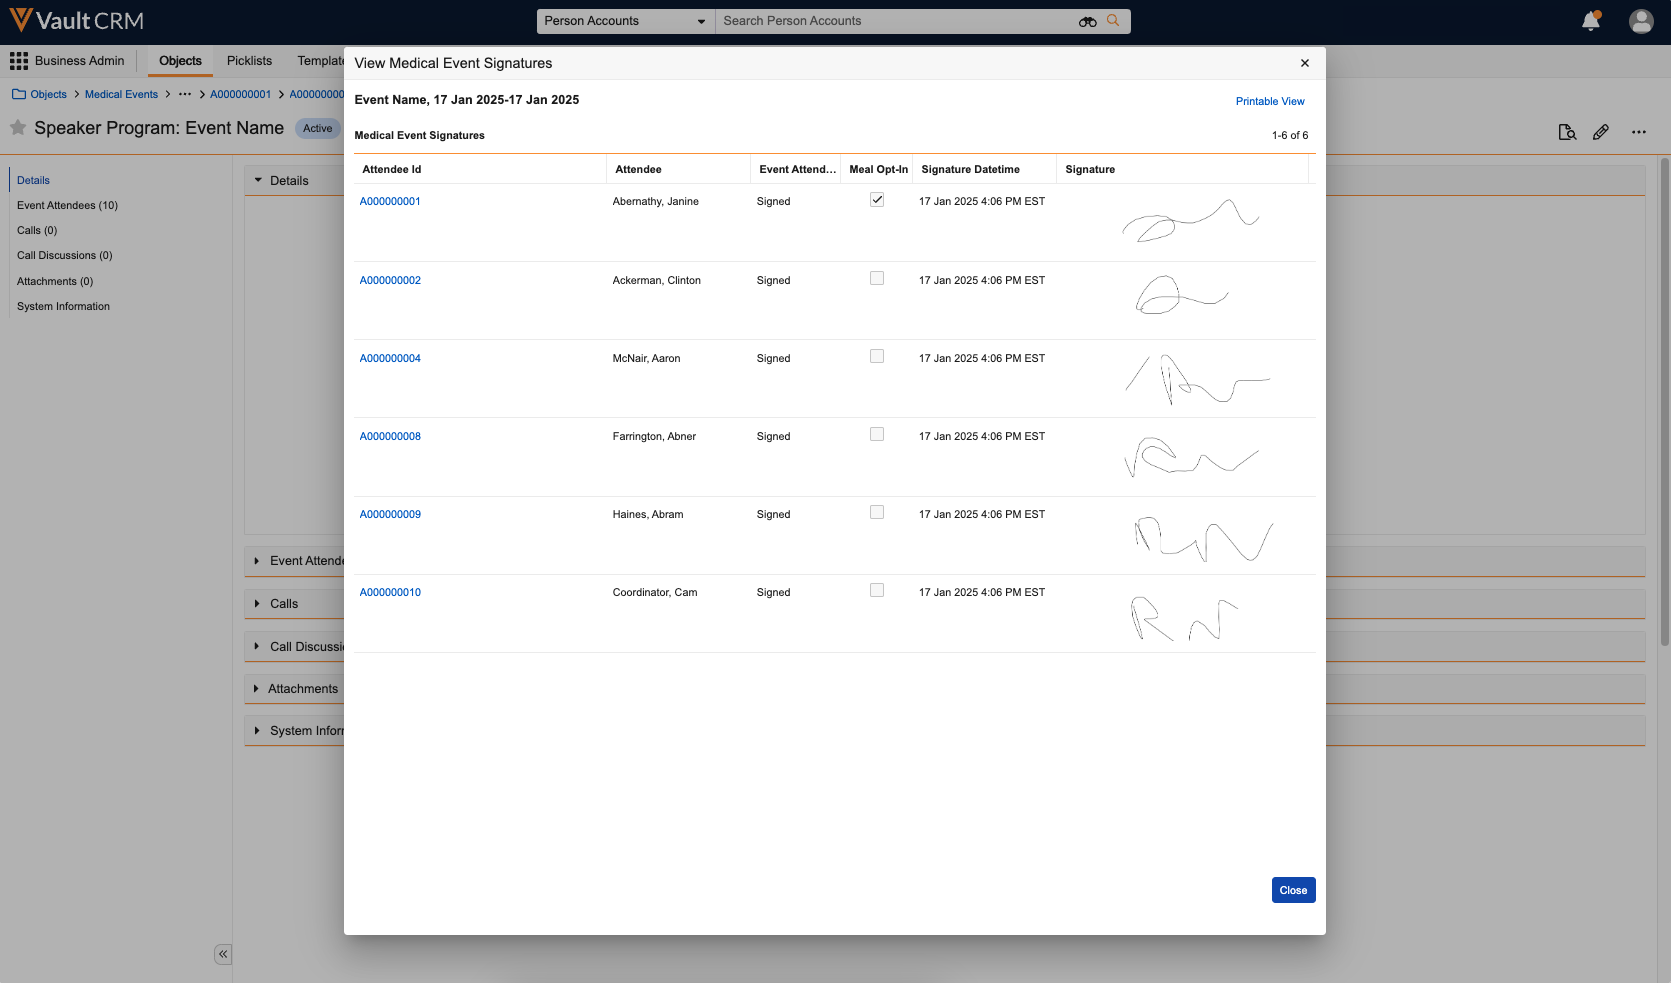
Task: Favorite the record with star icon
Action: tap(18, 128)
